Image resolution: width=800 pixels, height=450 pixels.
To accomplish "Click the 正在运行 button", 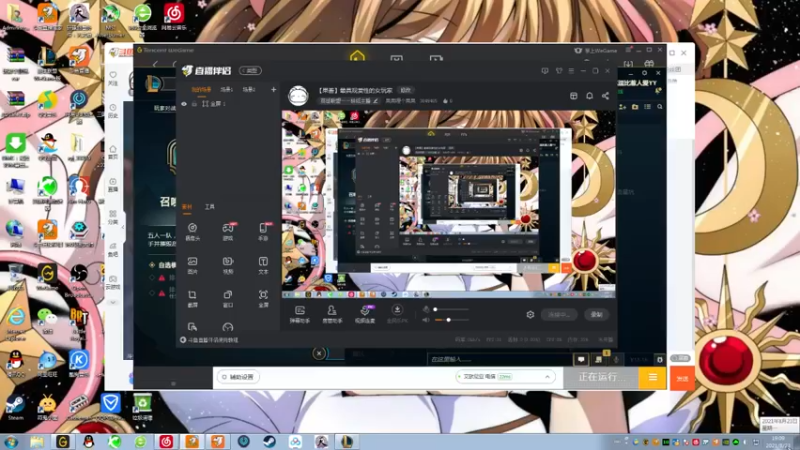I will tap(601, 378).
